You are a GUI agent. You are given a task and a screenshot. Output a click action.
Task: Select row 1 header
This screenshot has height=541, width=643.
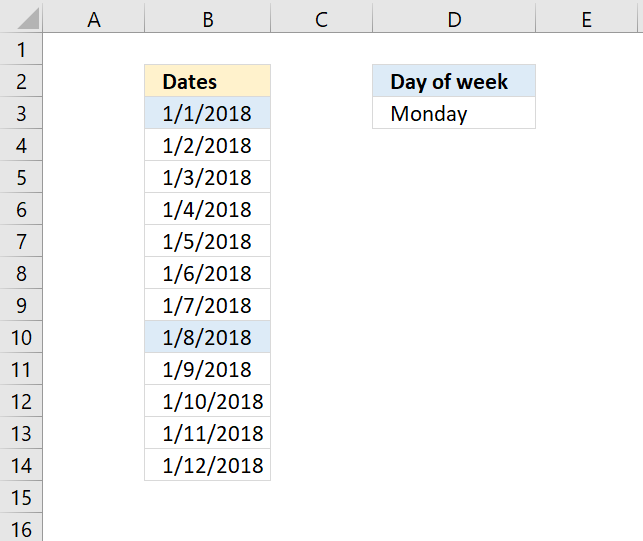[x=21, y=49]
